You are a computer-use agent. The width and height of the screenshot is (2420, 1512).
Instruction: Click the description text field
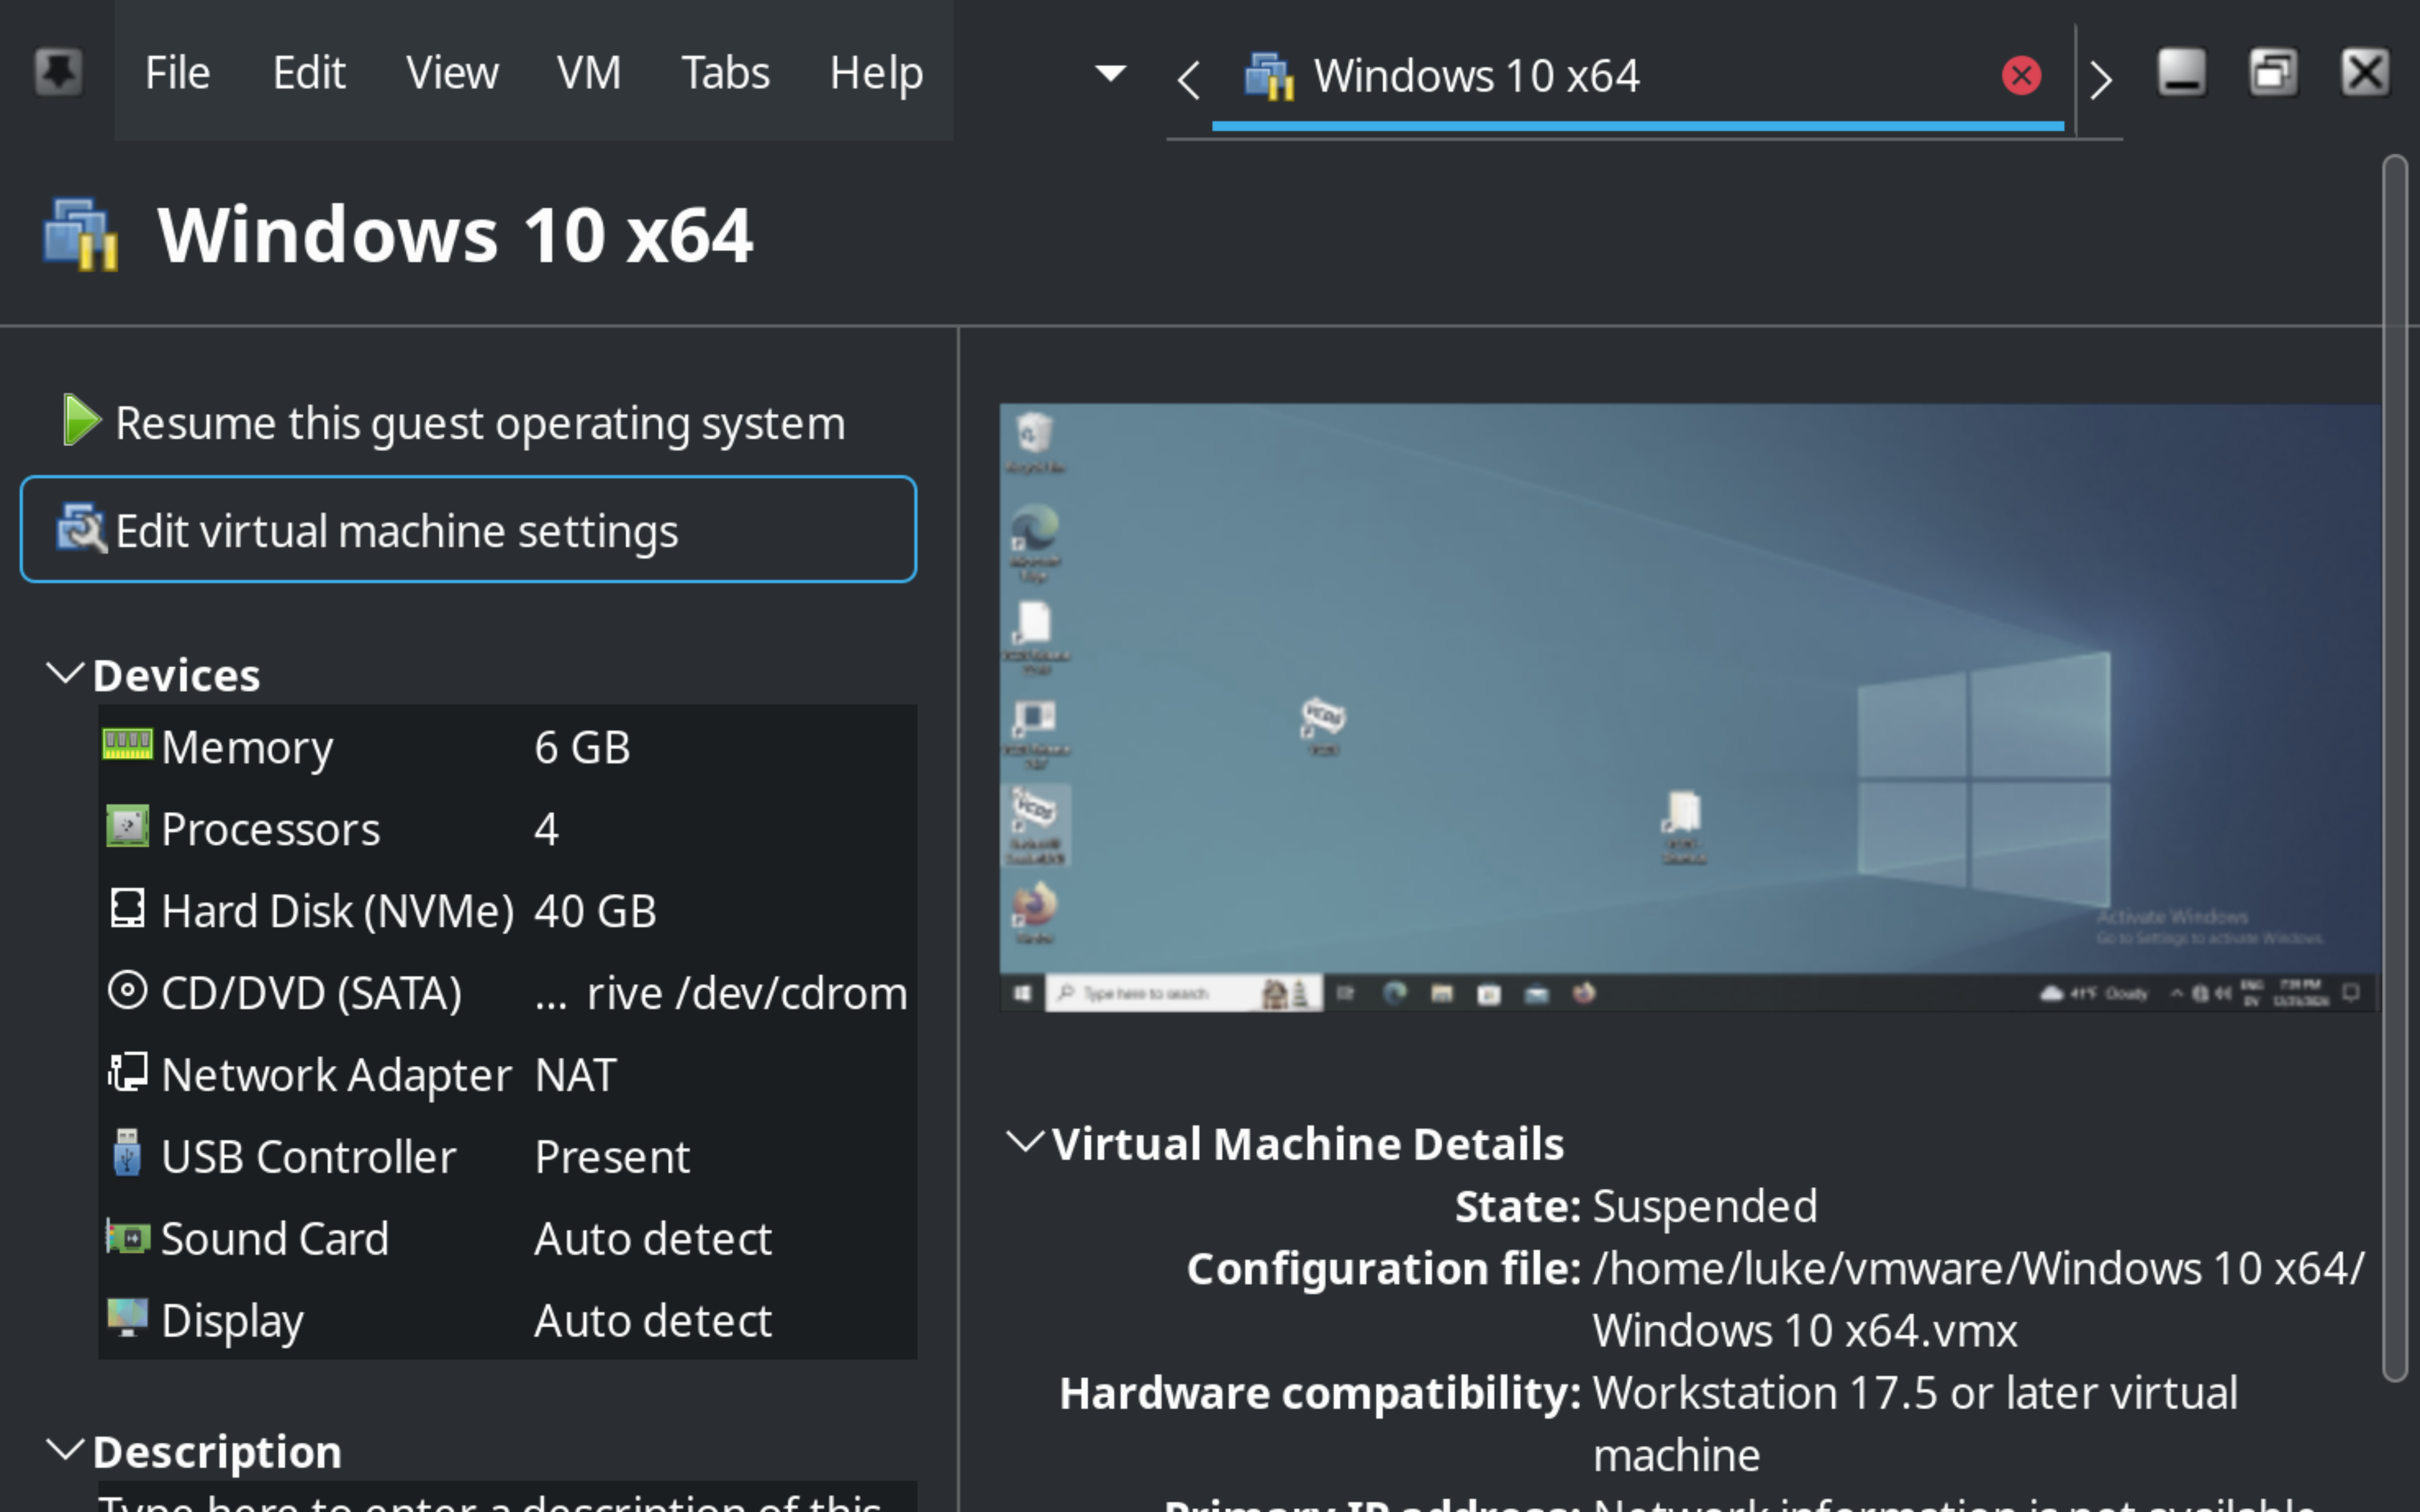click(507, 1497)
